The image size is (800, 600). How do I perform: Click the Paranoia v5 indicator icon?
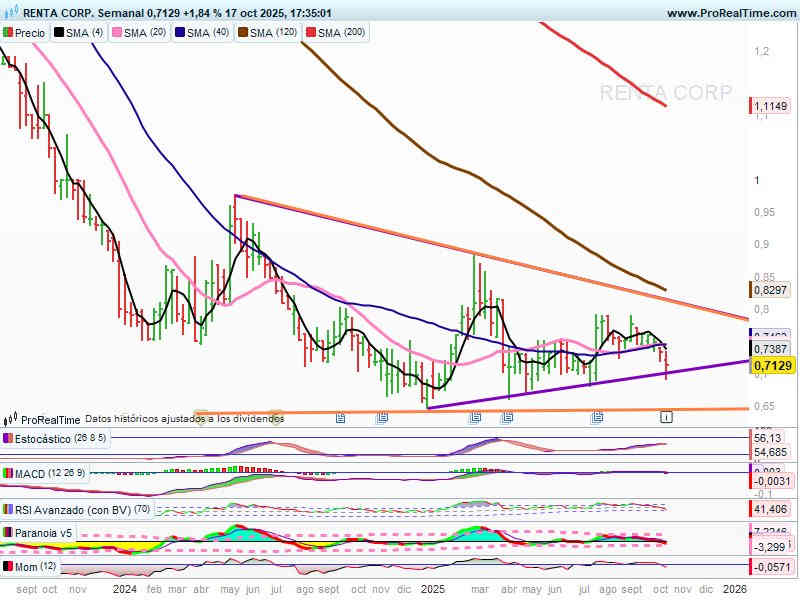9,533
